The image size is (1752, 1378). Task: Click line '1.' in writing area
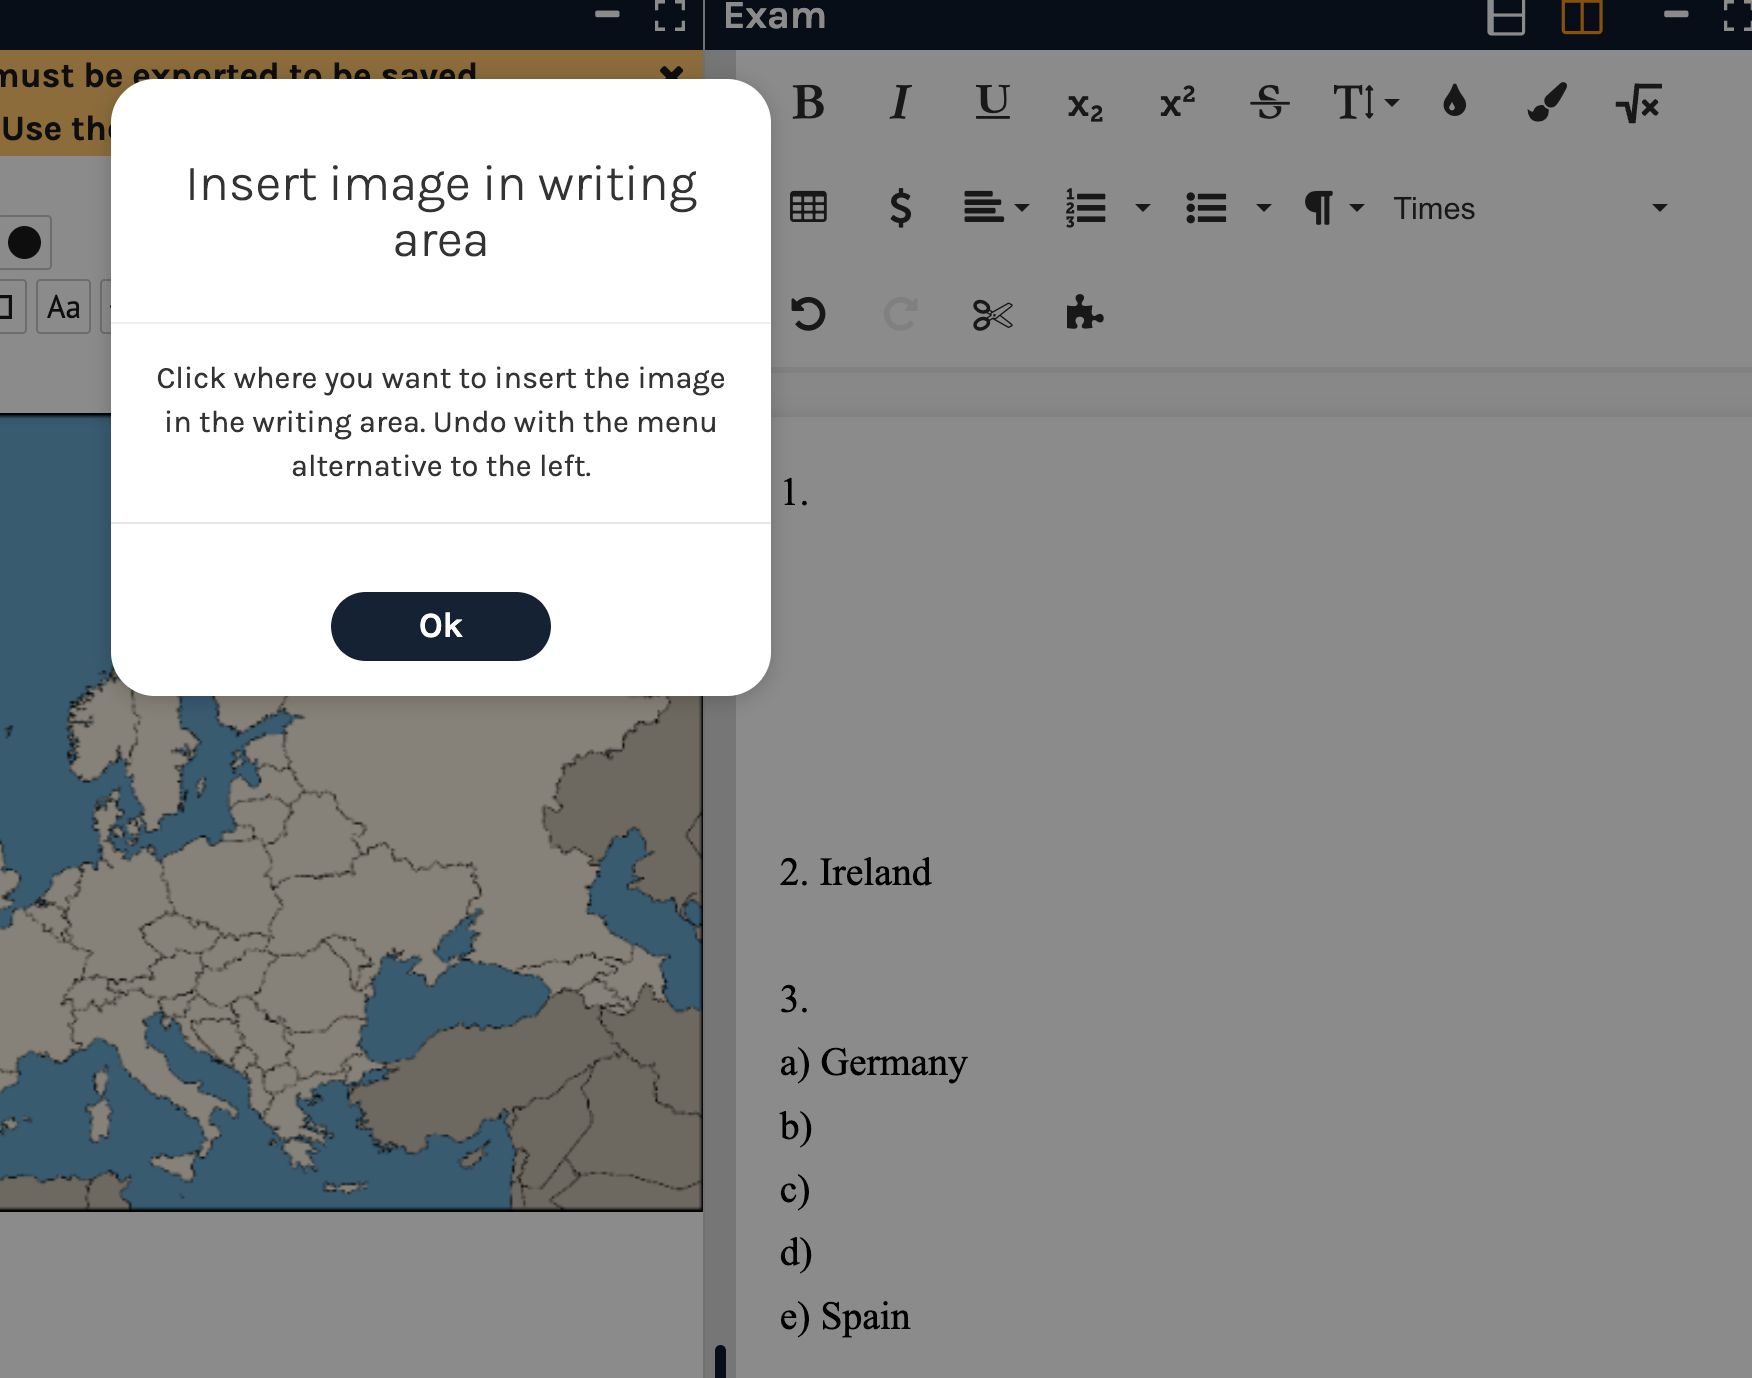[795, 493]
